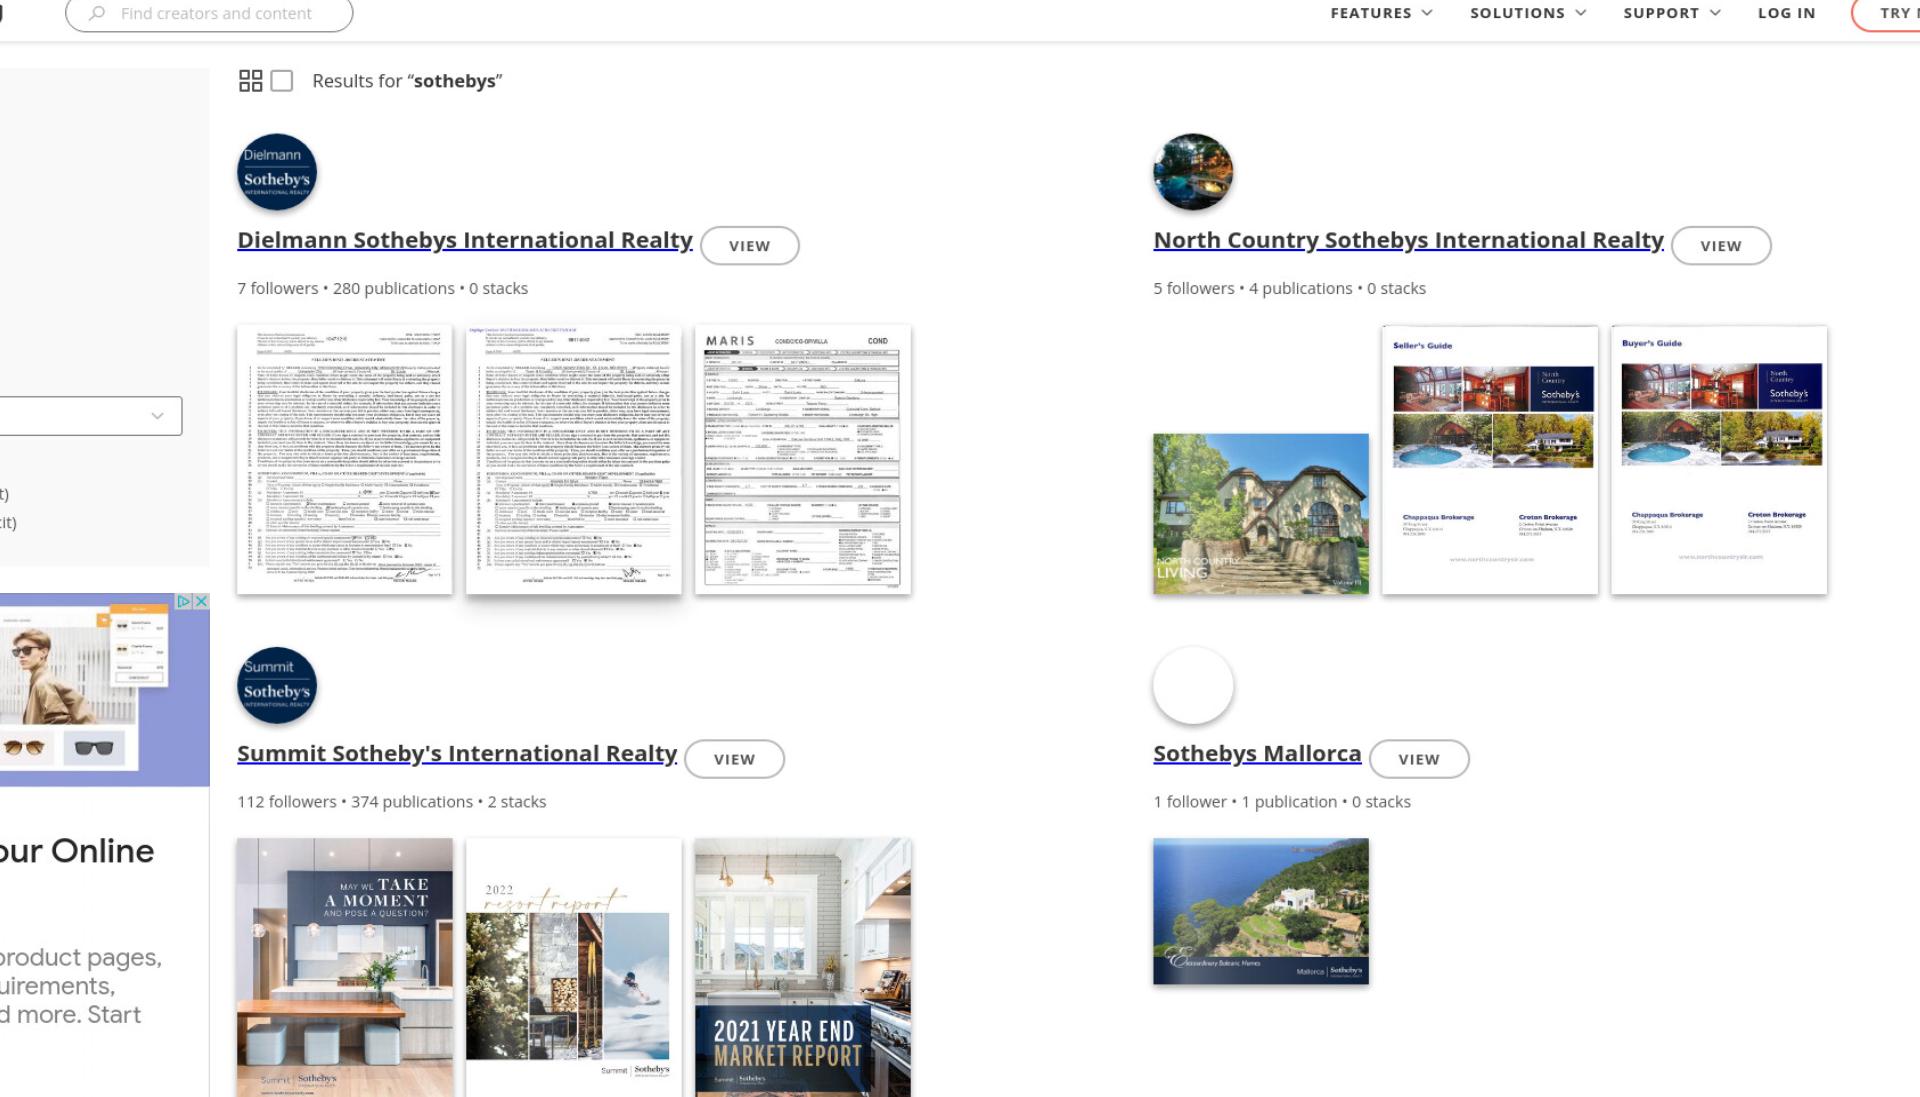The image size is (1920, 1097).
Task: Focus the Find creators and content field
Action: (x=209, y=14)
